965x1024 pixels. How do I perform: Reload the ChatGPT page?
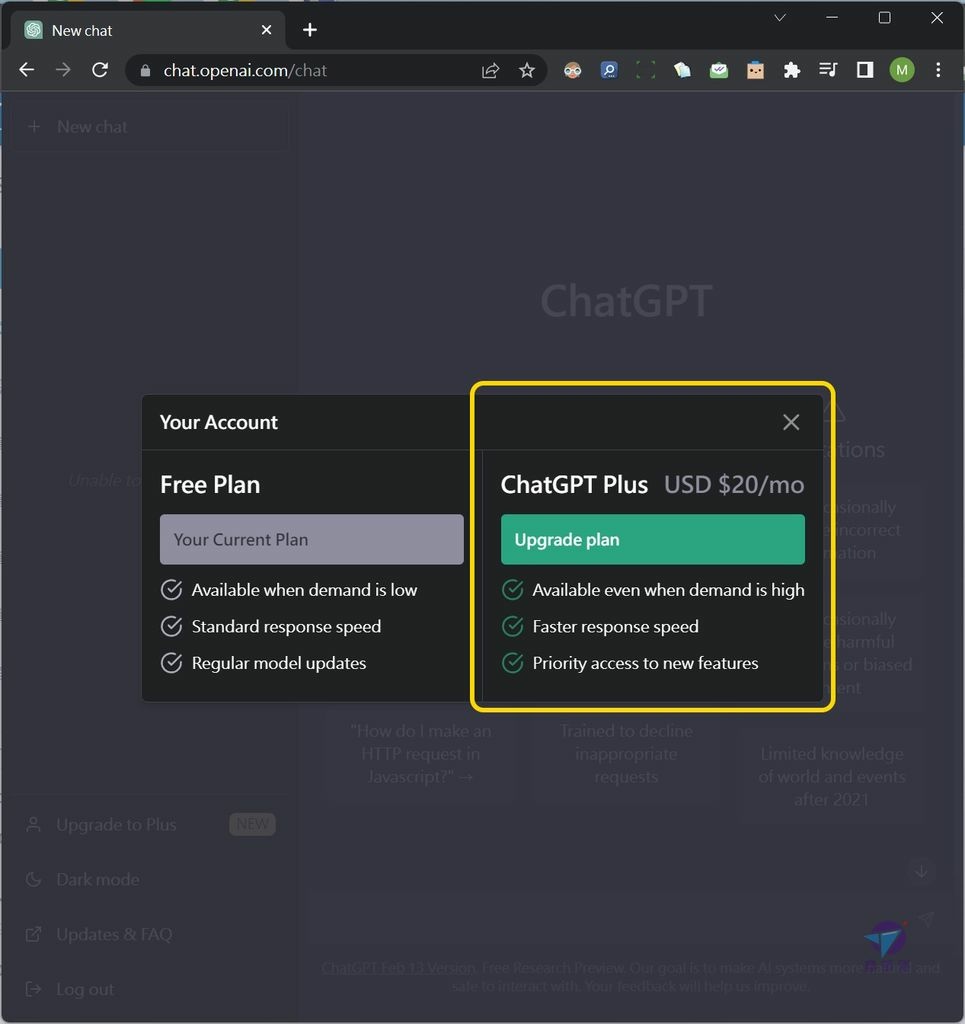tap(100, 70)
